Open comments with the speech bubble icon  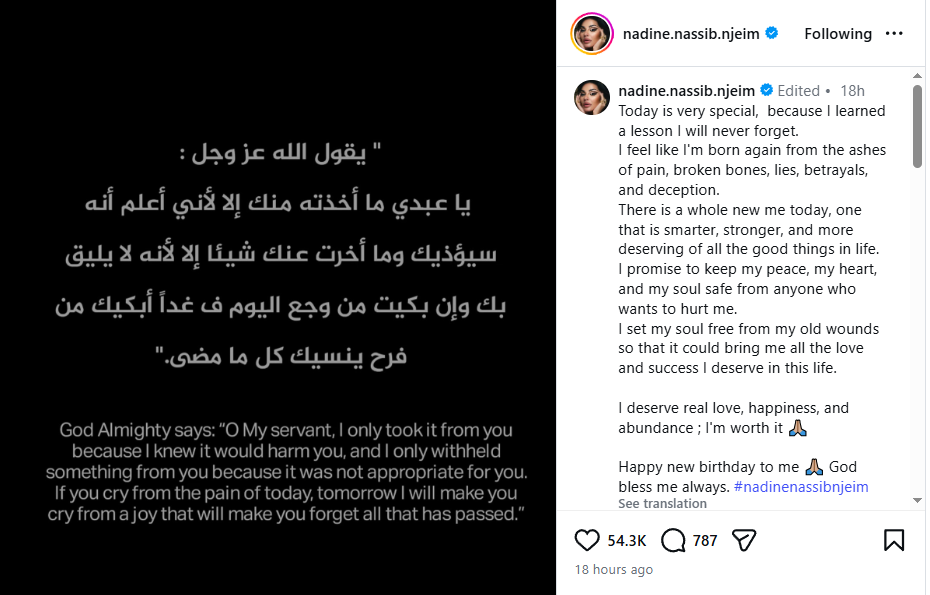pyautogui.click(x=674, y=541)
